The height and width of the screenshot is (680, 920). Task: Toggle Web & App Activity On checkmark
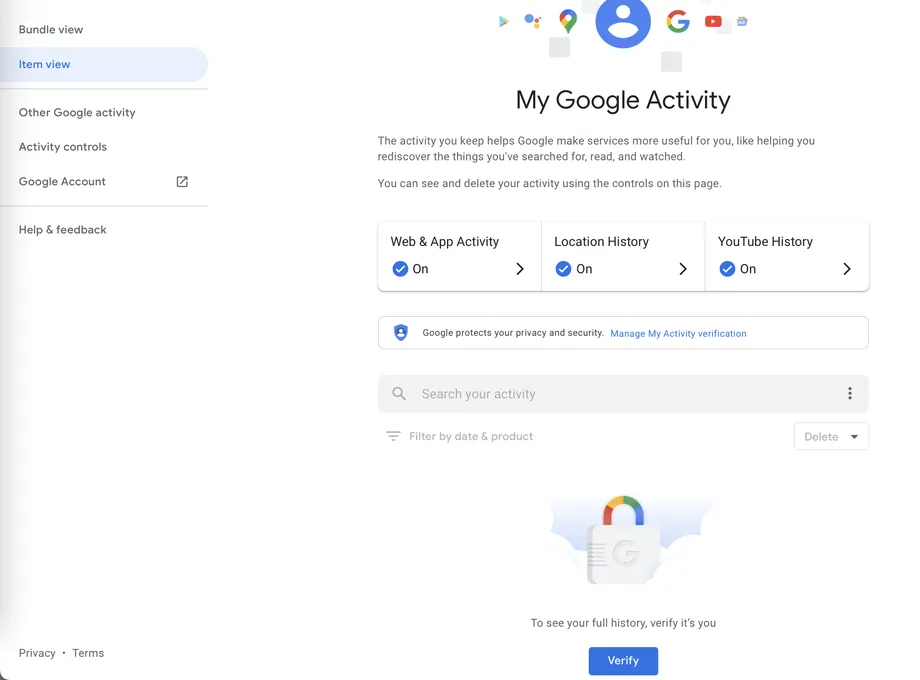pos(400,269)
